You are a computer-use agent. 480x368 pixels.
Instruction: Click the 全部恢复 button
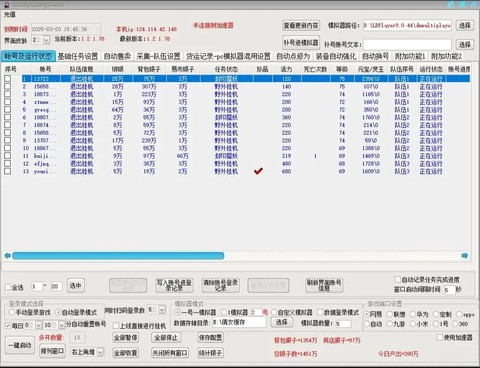tap(125, 353)
